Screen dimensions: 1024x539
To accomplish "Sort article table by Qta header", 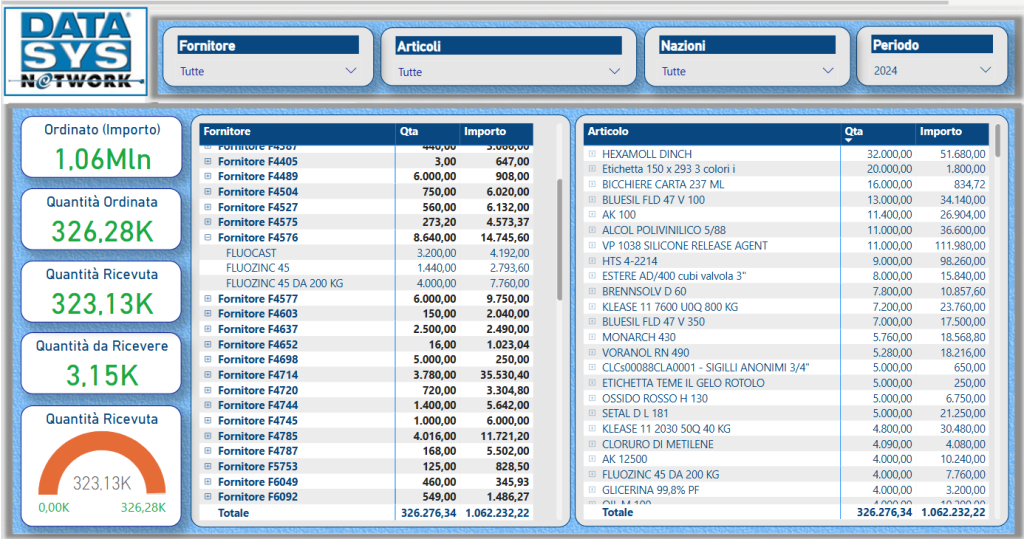I will [853, 132].
